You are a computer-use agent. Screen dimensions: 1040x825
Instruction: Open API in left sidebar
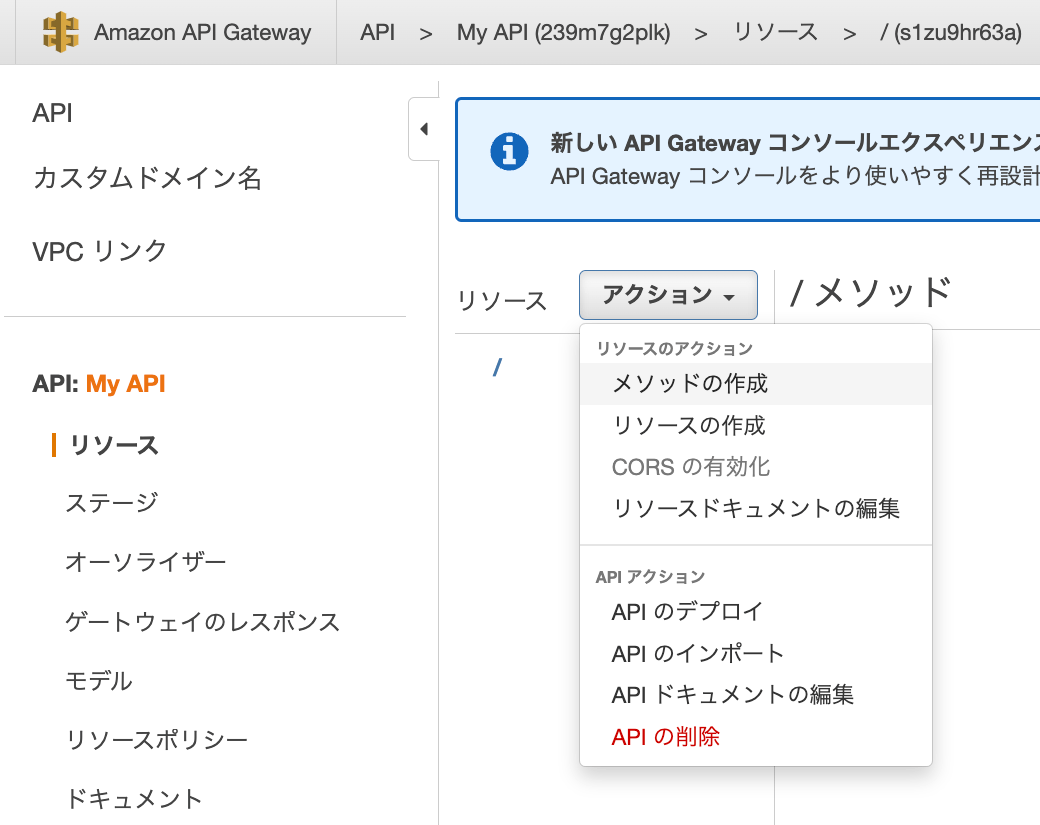(52, 113)
